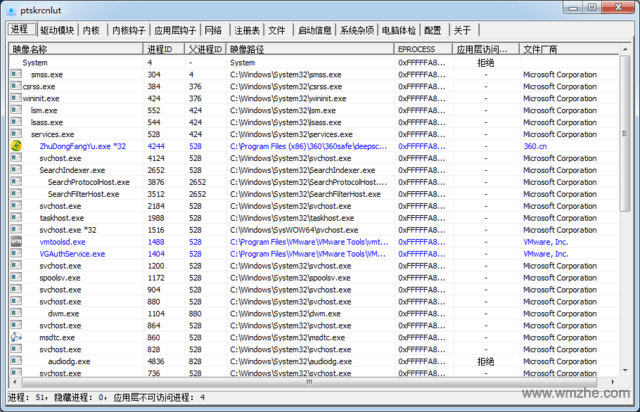
Task: Click the msdtc.exe process icon
Action: tap(16, 338)
